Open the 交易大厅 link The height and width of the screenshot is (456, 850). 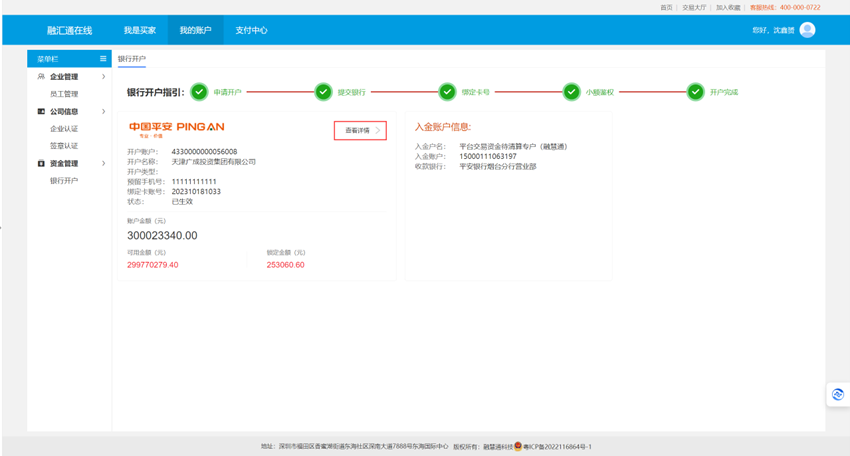694,7
